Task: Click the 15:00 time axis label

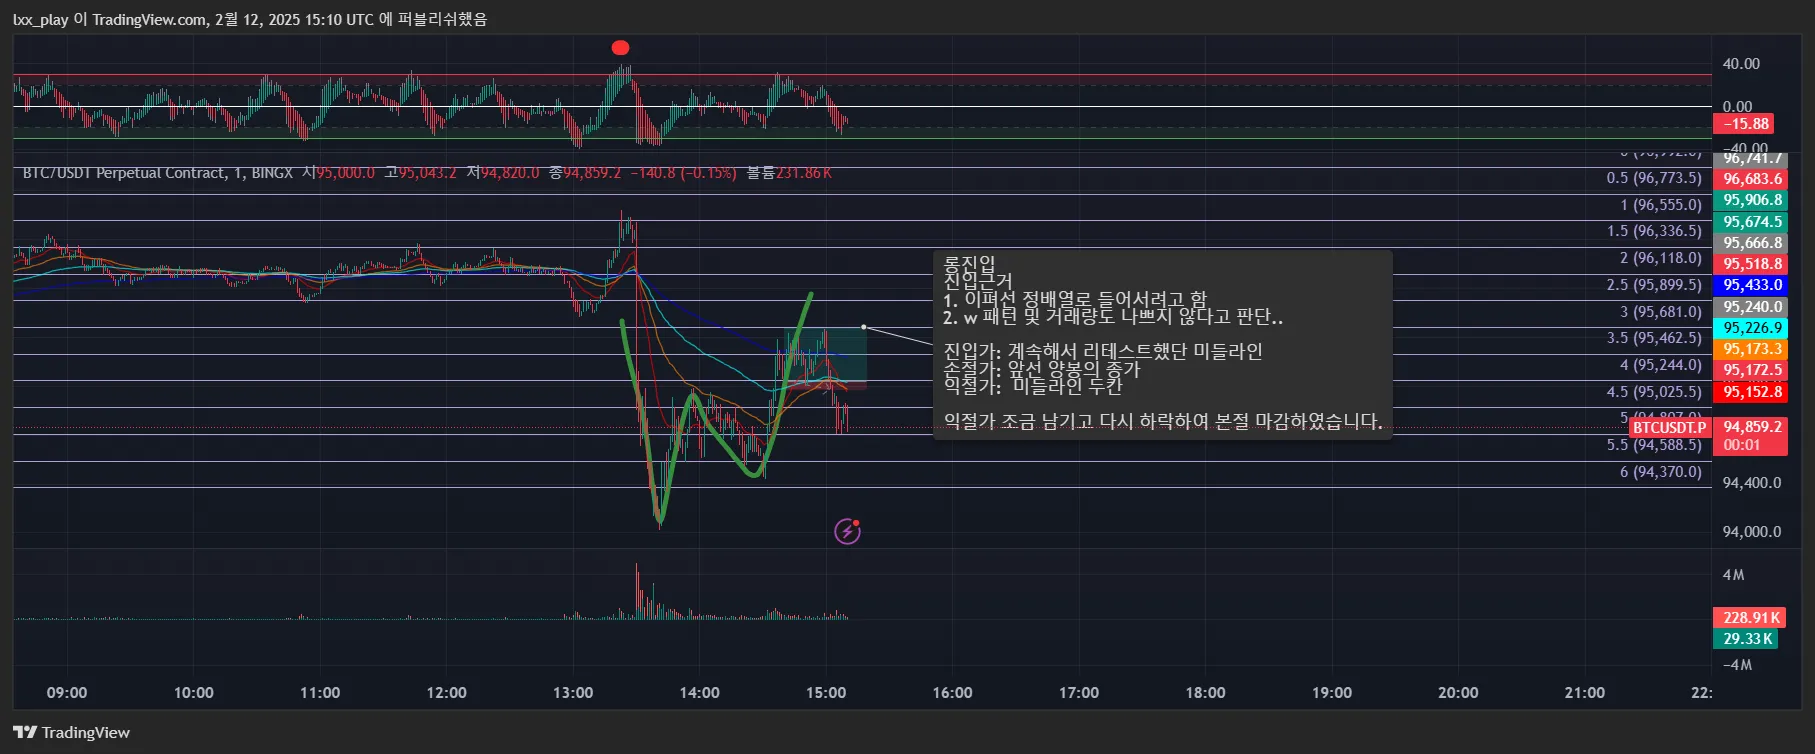Action: (x=826, y=693)
